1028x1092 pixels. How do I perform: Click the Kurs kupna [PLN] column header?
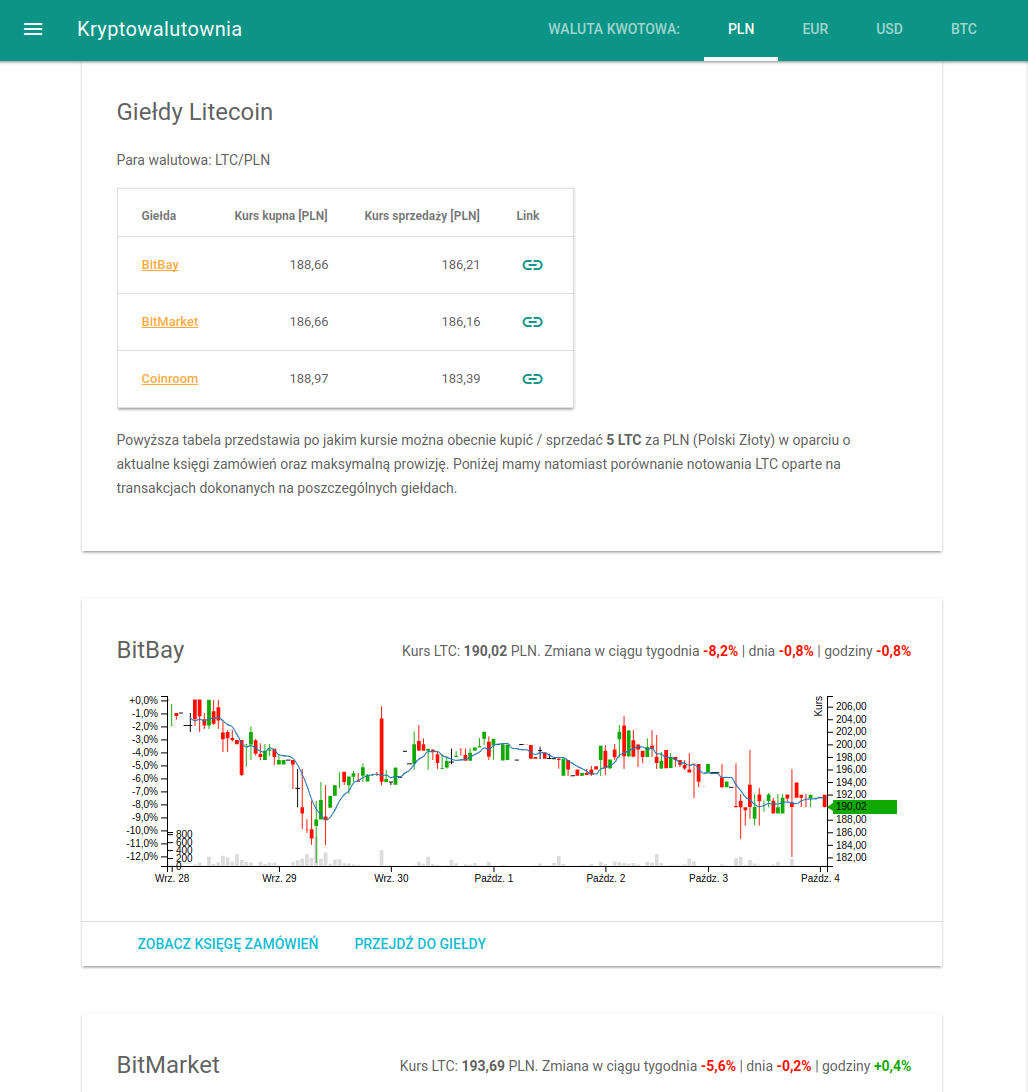(x=280, y=215)
